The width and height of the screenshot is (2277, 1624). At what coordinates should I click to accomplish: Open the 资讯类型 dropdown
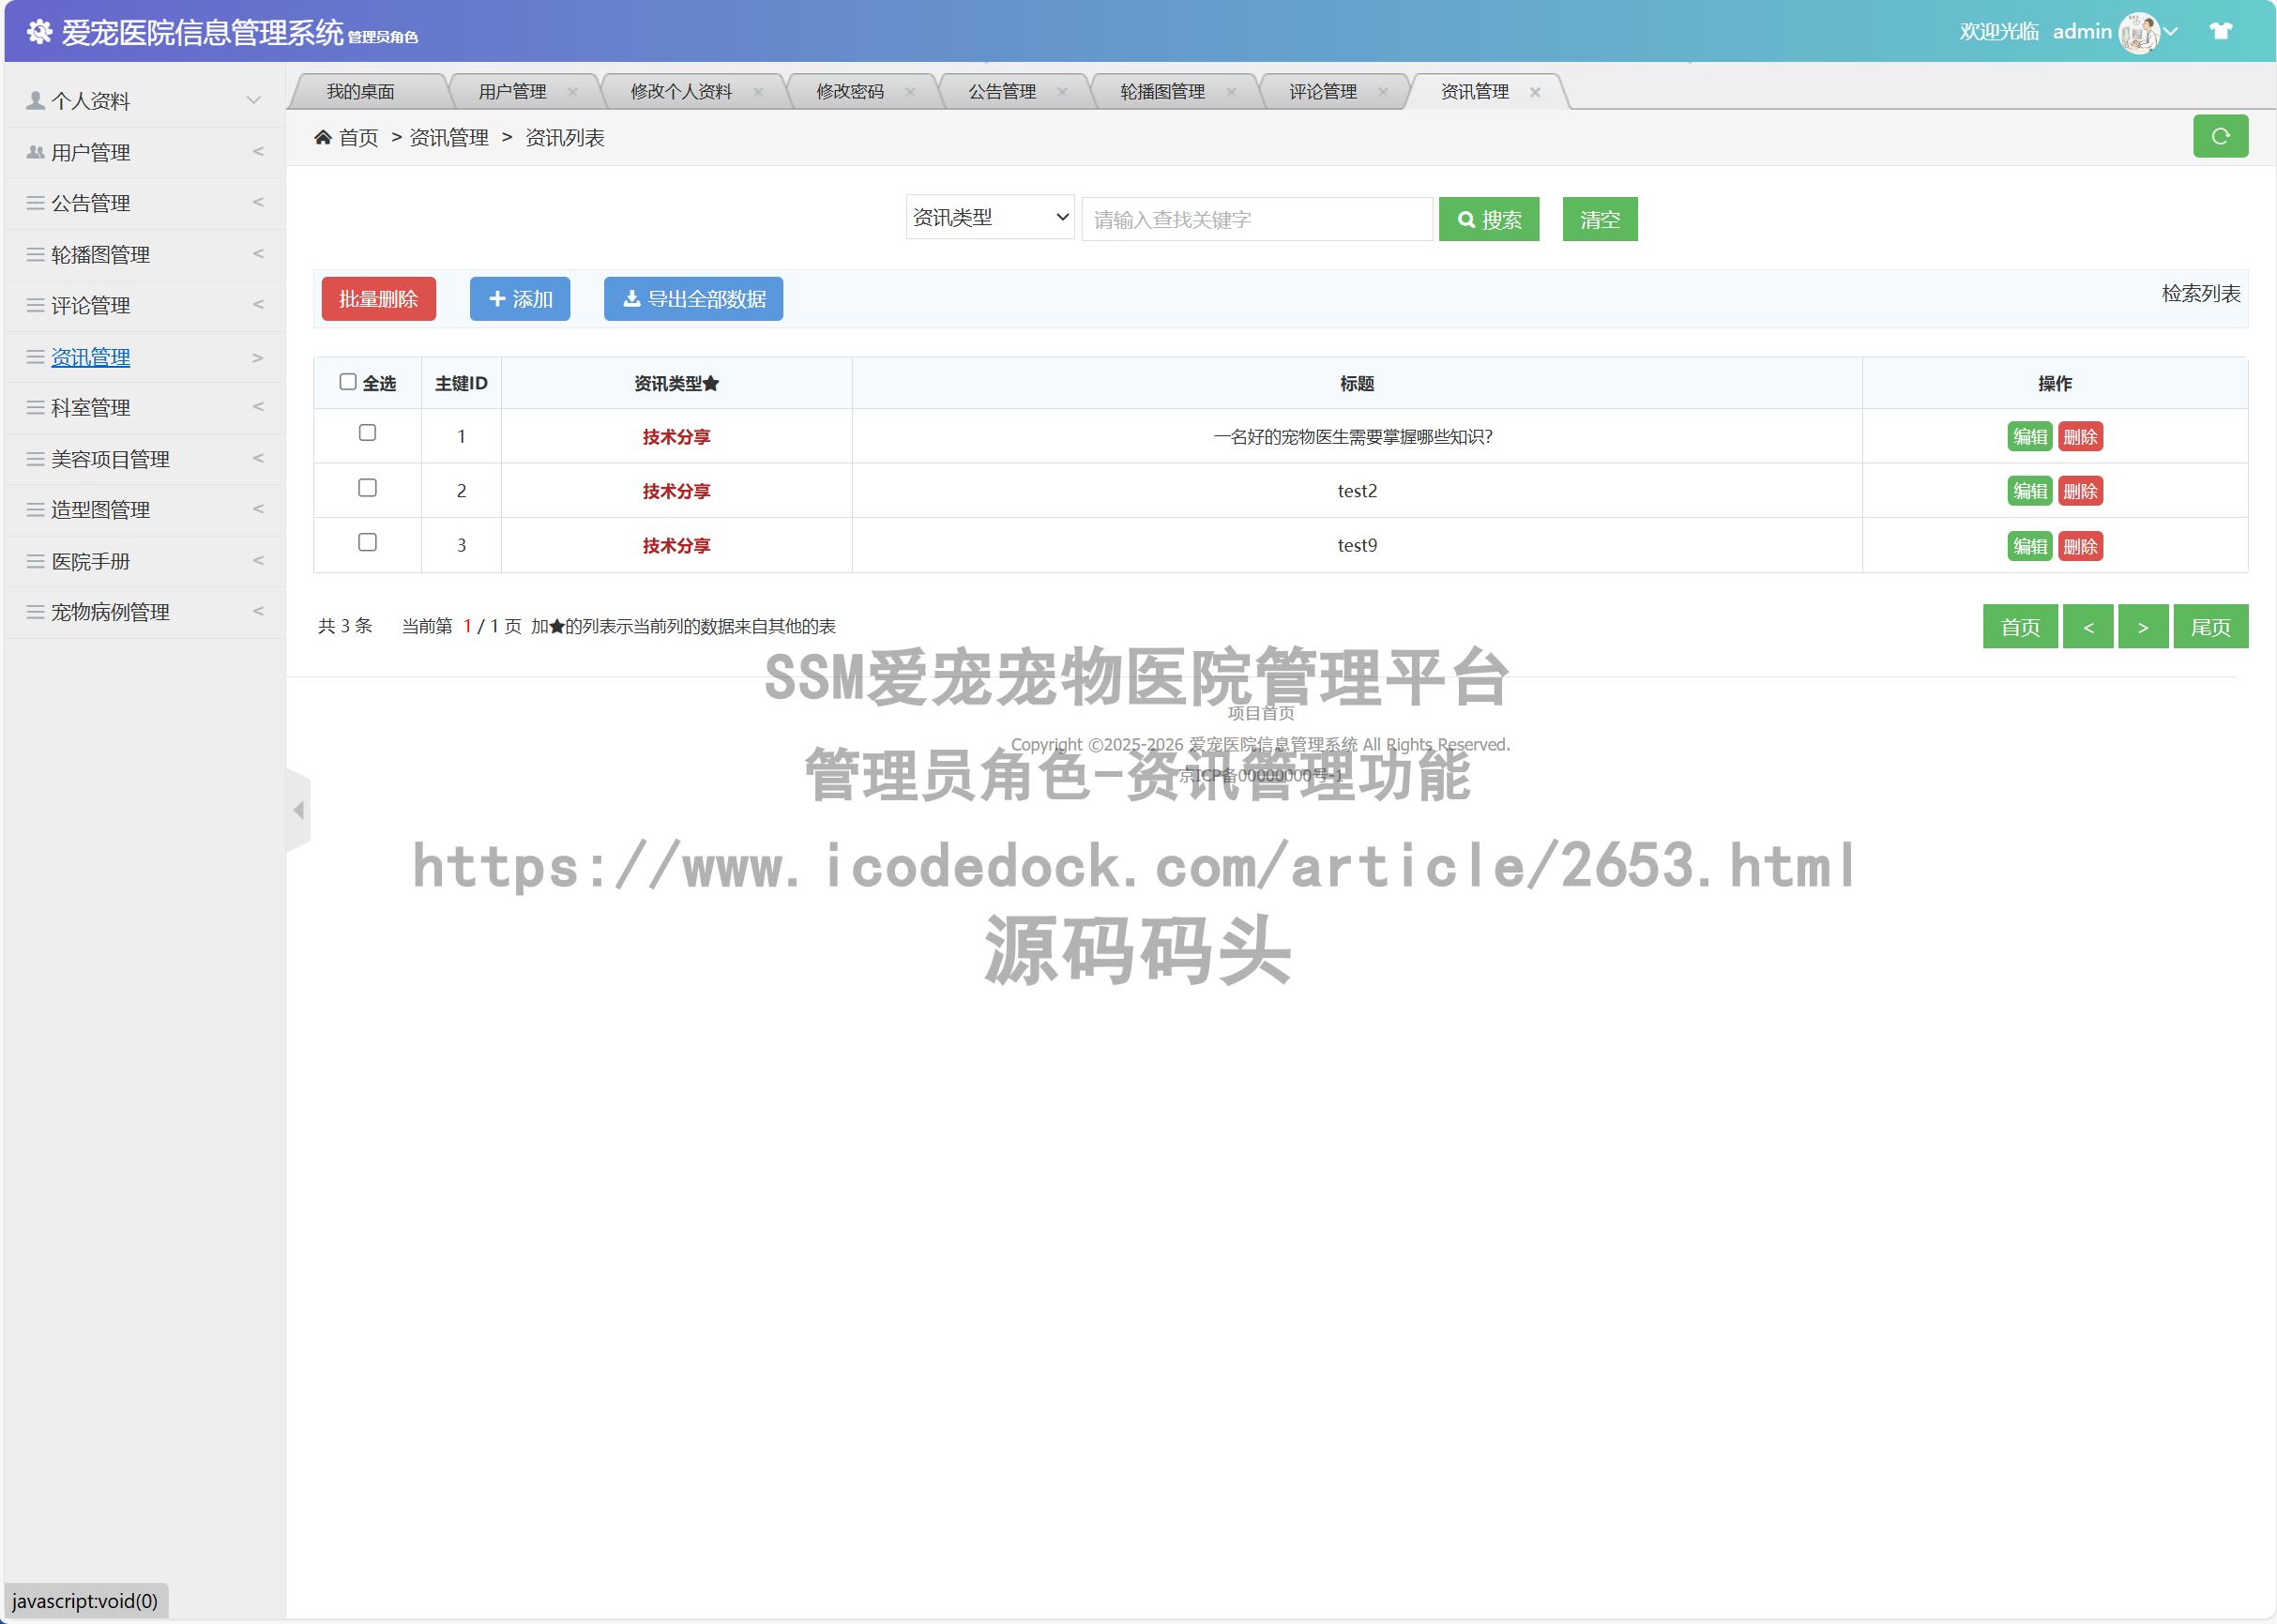[x=989, y=218]
